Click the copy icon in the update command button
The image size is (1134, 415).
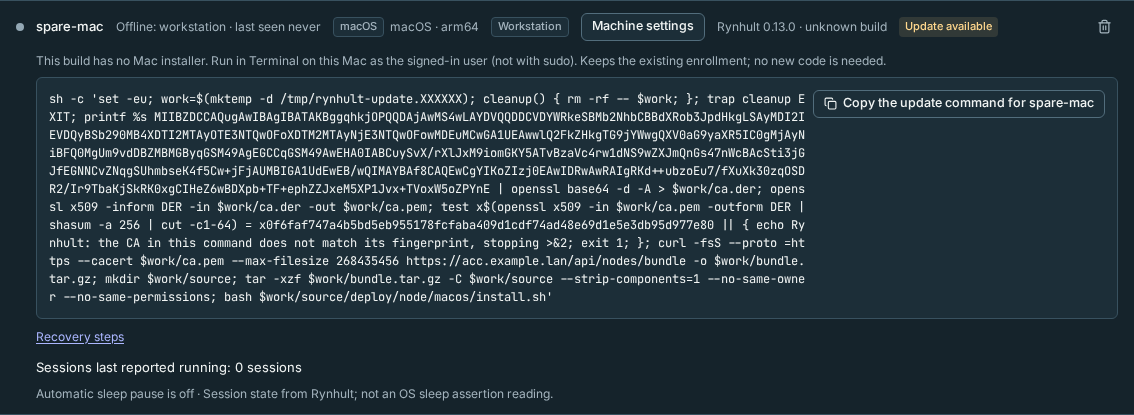830,103
